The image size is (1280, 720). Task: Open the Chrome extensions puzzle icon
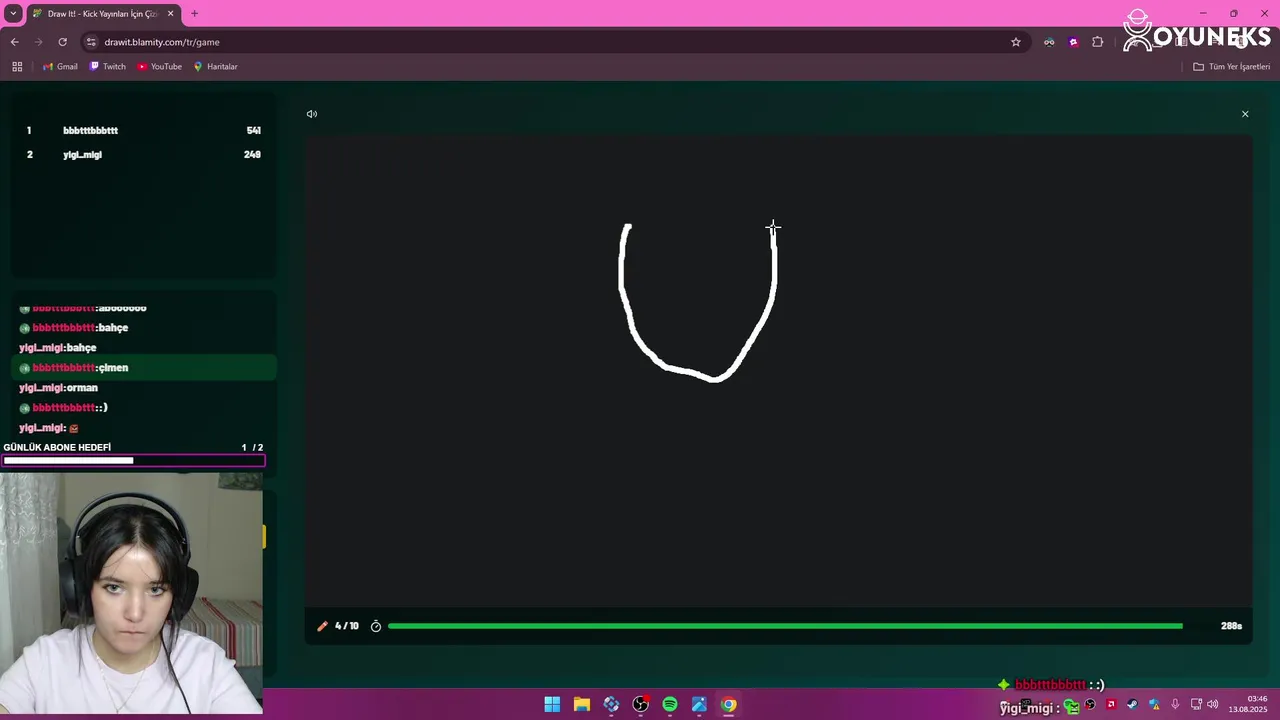pos(1098,42)
